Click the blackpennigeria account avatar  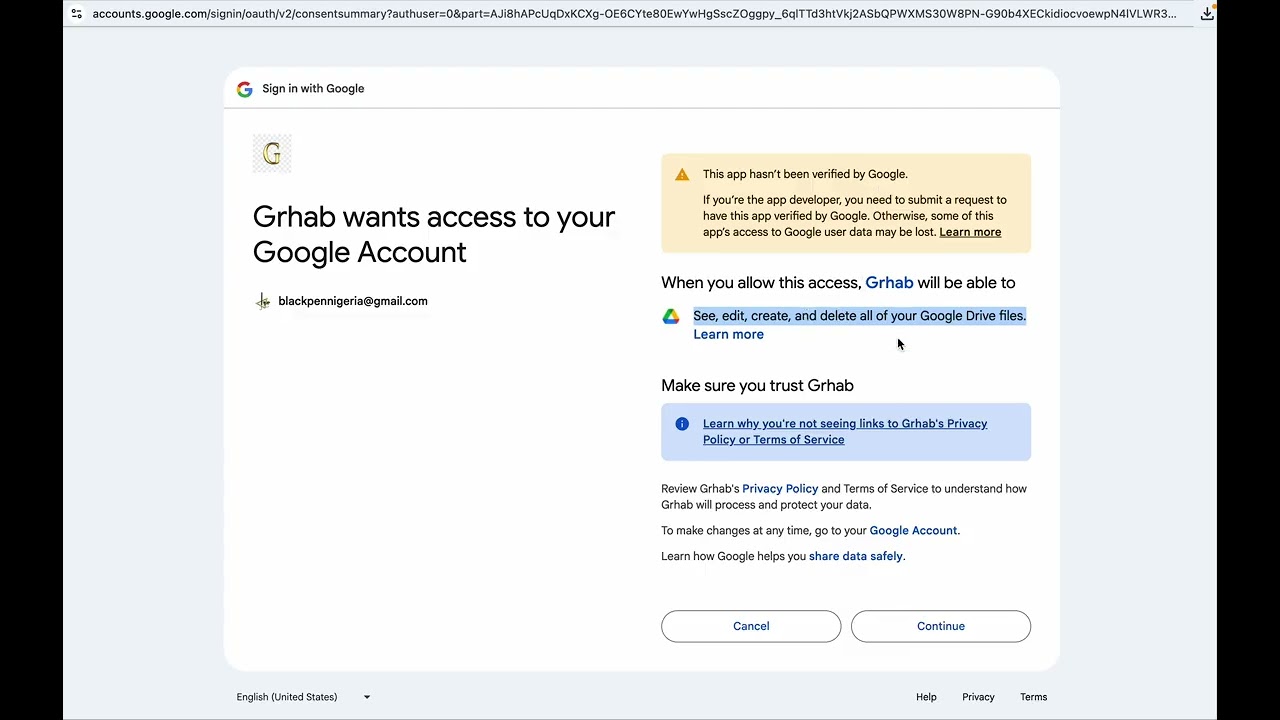pyautogui.click(x=262, y=301)
